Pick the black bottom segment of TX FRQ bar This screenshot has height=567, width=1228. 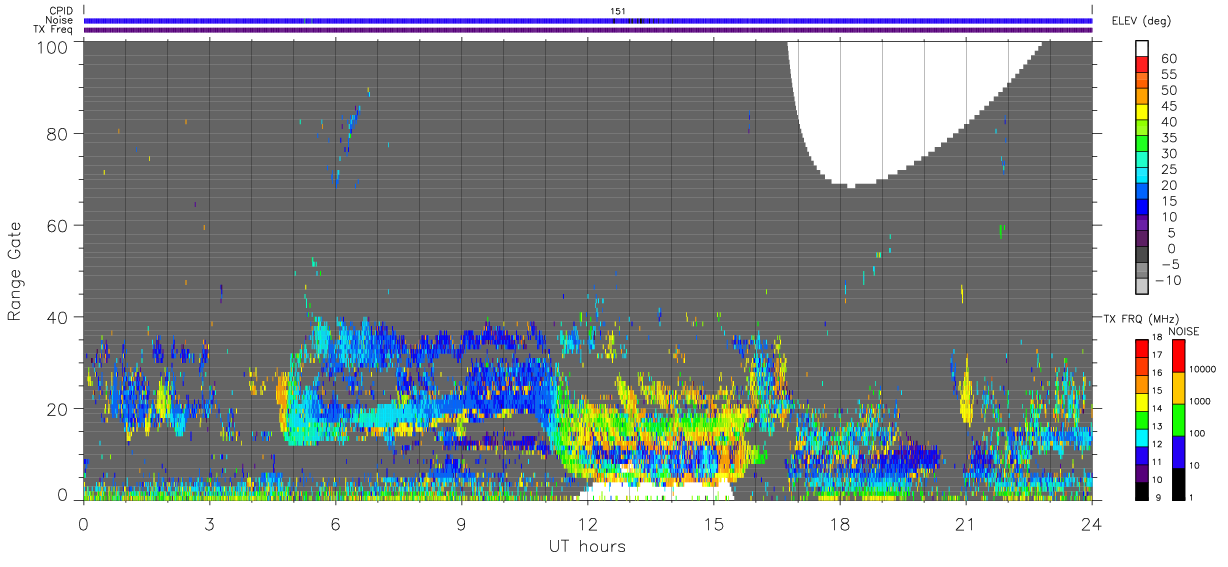click(x=1142, y=491)
